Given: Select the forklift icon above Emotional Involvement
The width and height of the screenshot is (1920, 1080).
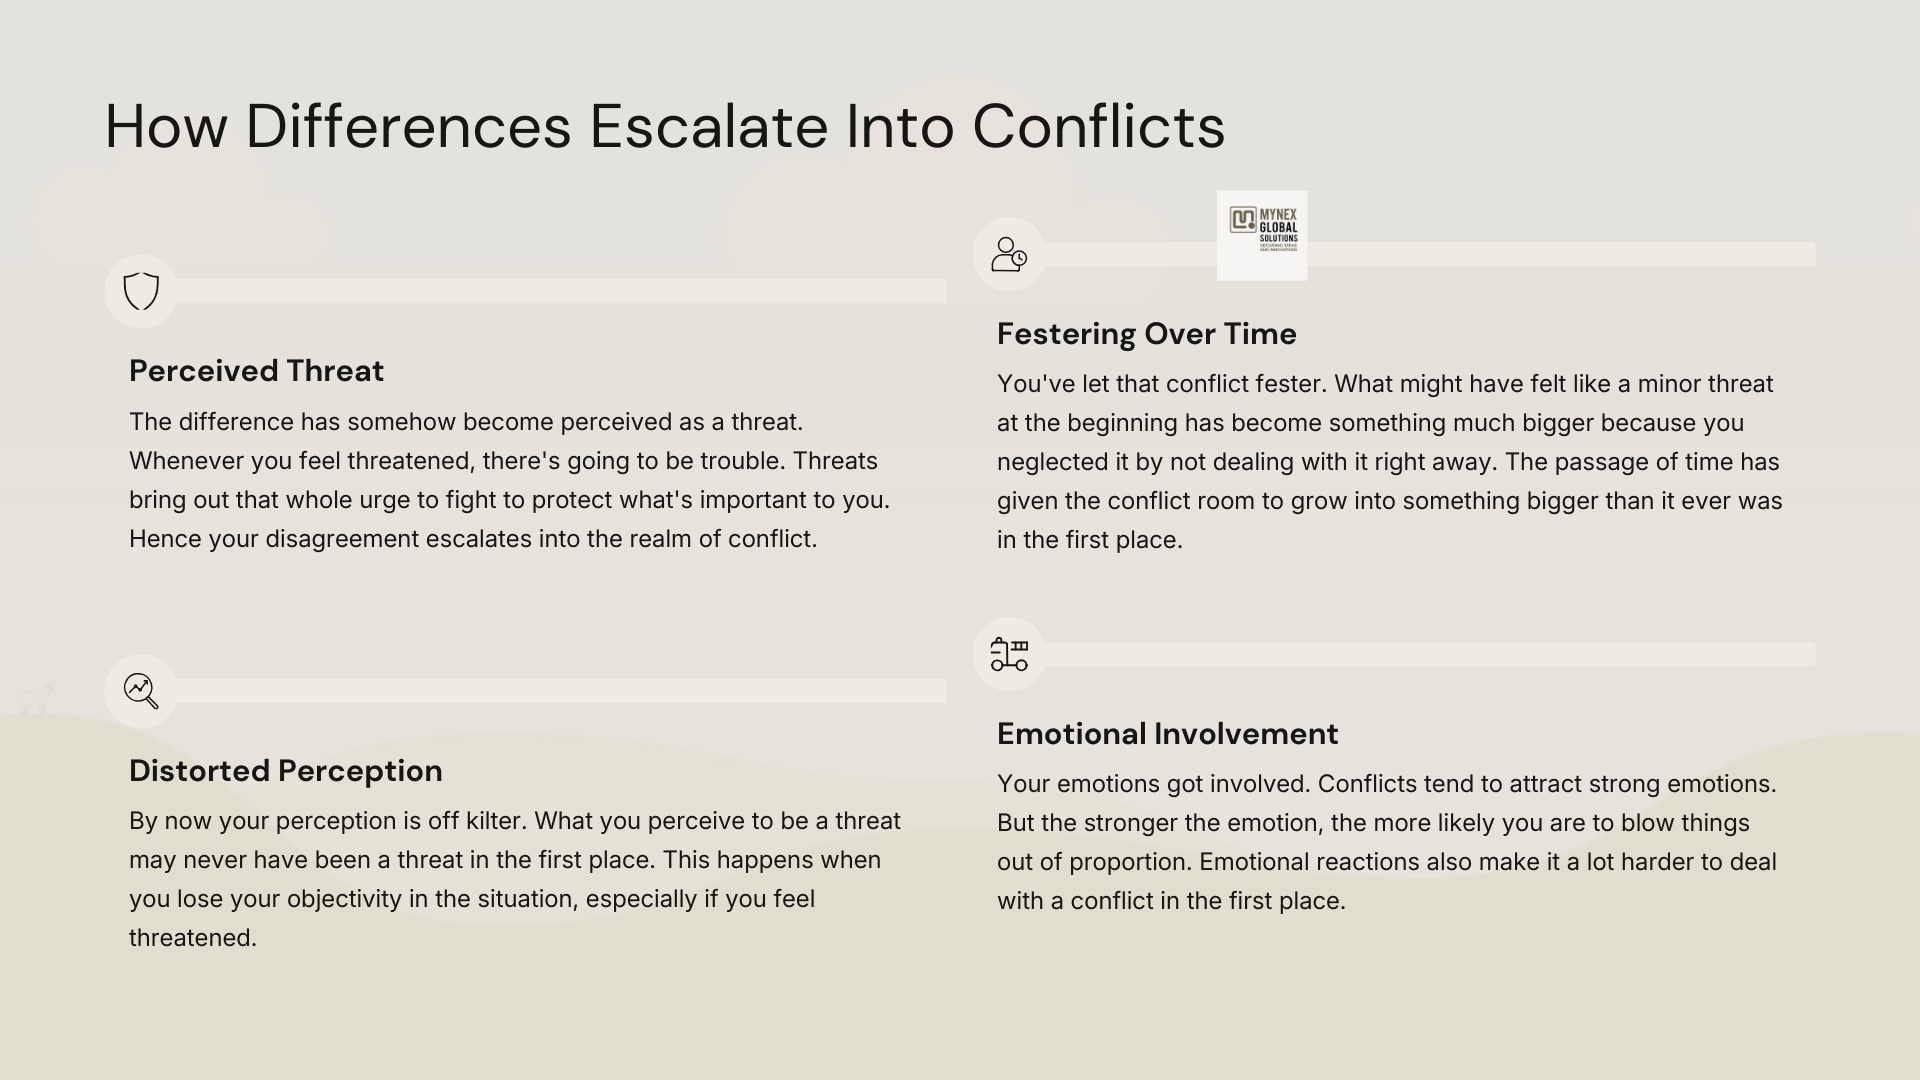Looking at the screenshot, I should tap(1009, 654).
